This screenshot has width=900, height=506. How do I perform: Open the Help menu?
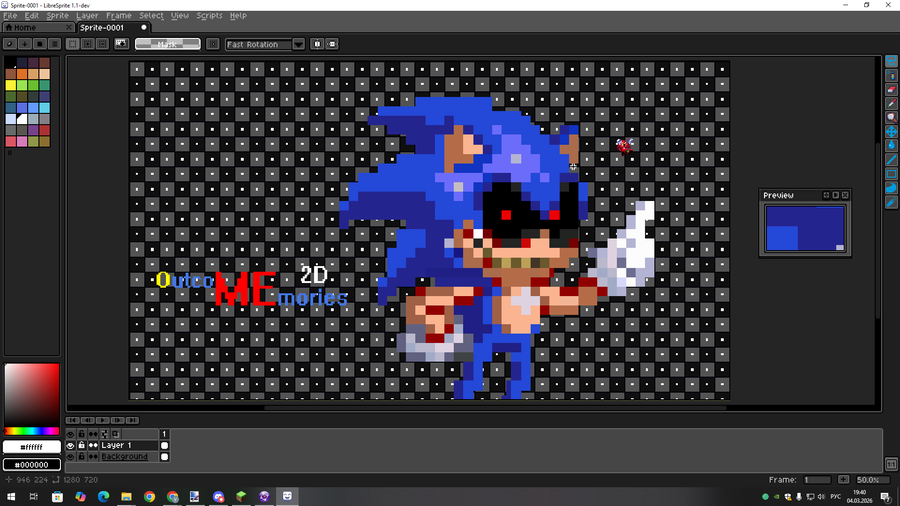238,15
